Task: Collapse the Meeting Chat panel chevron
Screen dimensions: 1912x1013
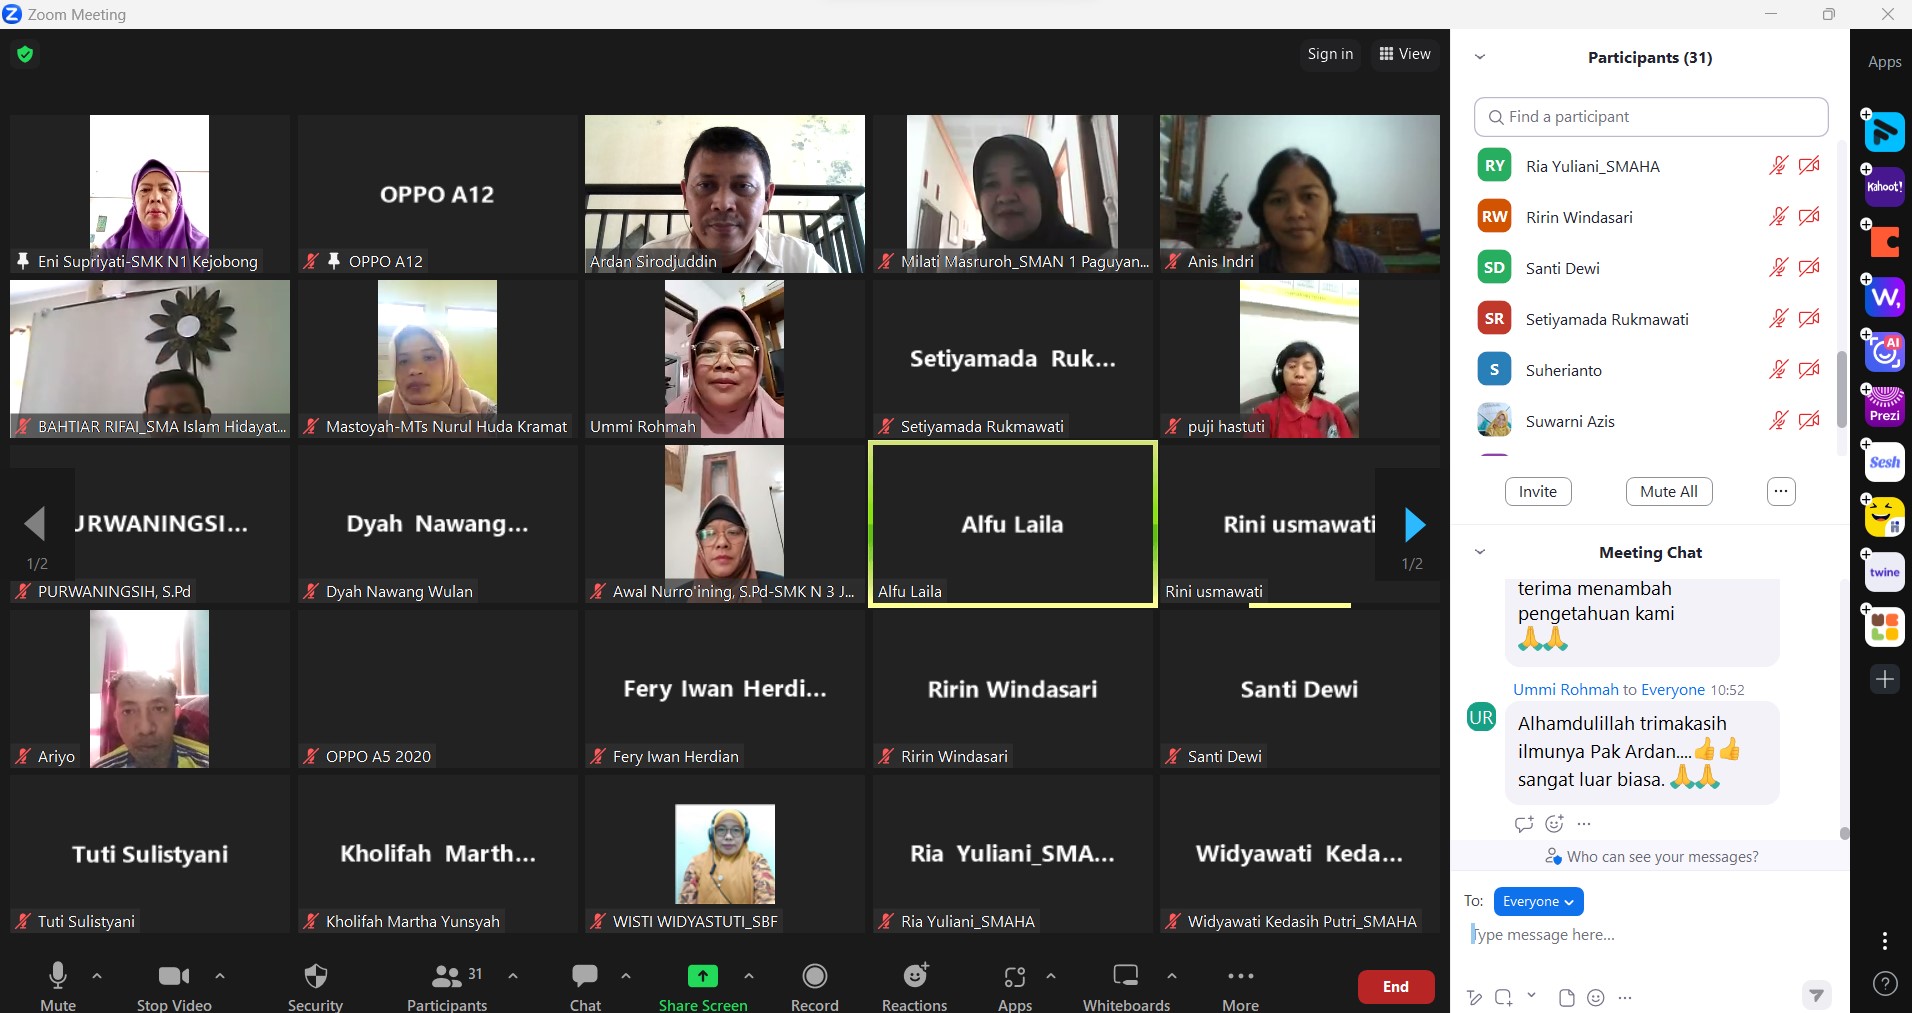Action: coord(1480,552)
